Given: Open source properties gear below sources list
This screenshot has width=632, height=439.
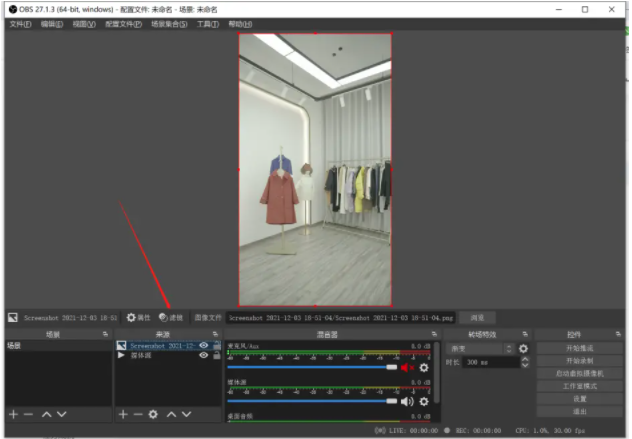Looking at the screenshot, I should [153, 414].
